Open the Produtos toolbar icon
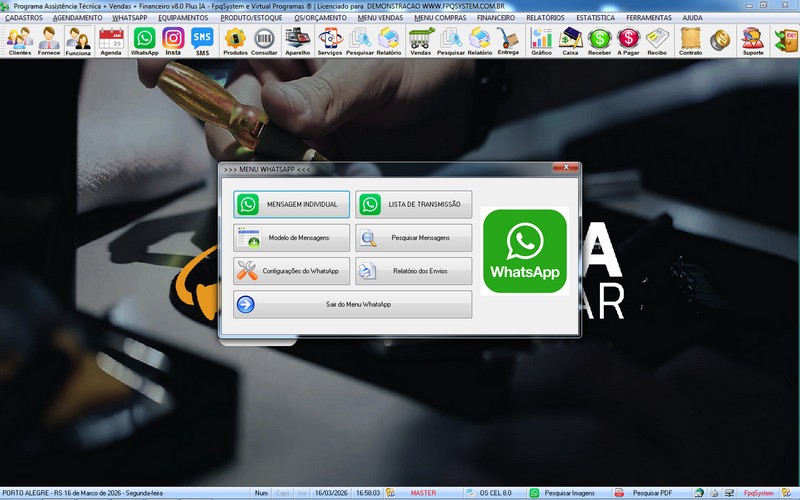800x500 pixels. coord(235,41)
